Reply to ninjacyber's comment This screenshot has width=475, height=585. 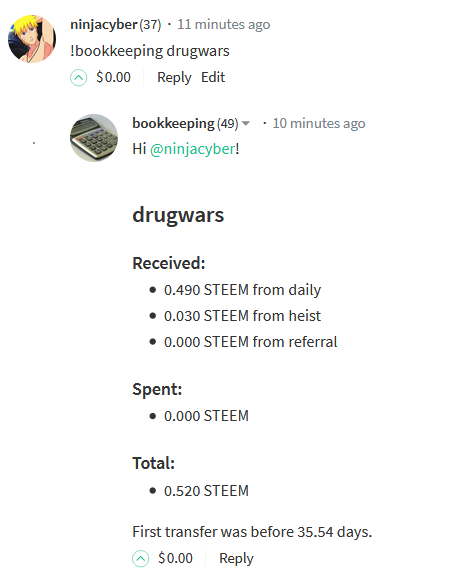174,78
